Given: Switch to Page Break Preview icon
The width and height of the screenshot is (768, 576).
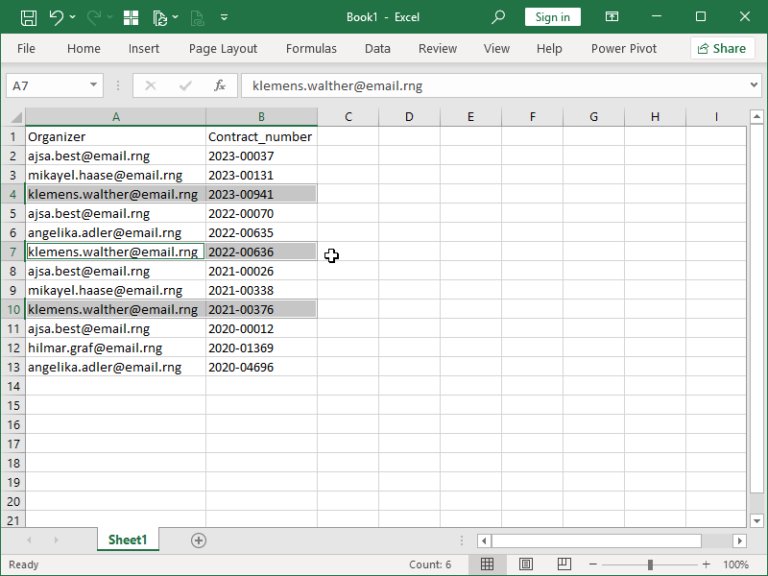Looking at the screenshot, I should click(564, 564).
